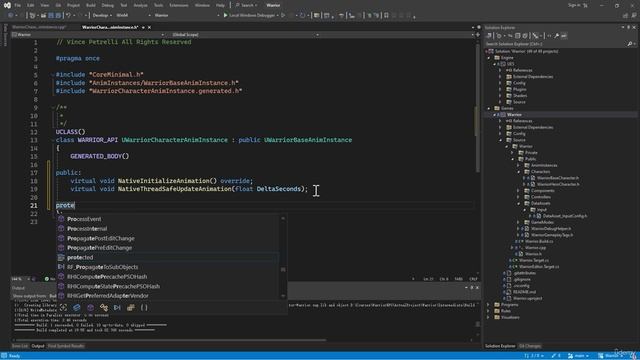This screenshot has height=360, width=640.
Task: Collapse the Games folder node
Action: 489,108
